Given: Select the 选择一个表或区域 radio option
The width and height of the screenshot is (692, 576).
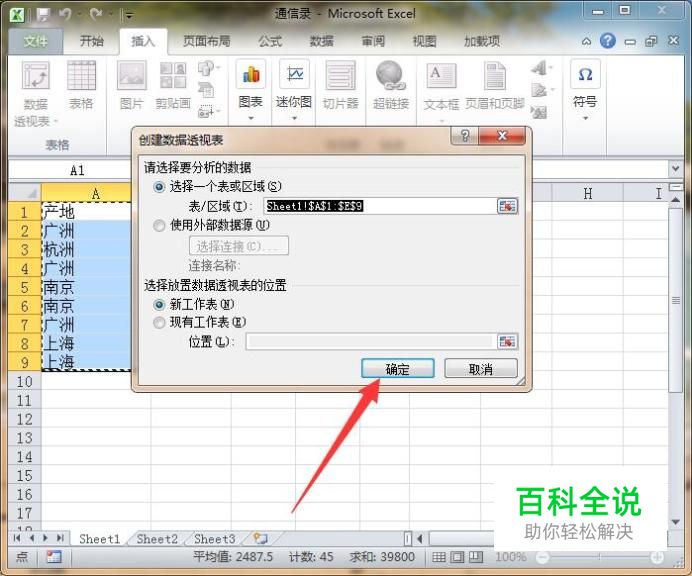Looking at the screenshot, I should (159, 187).
